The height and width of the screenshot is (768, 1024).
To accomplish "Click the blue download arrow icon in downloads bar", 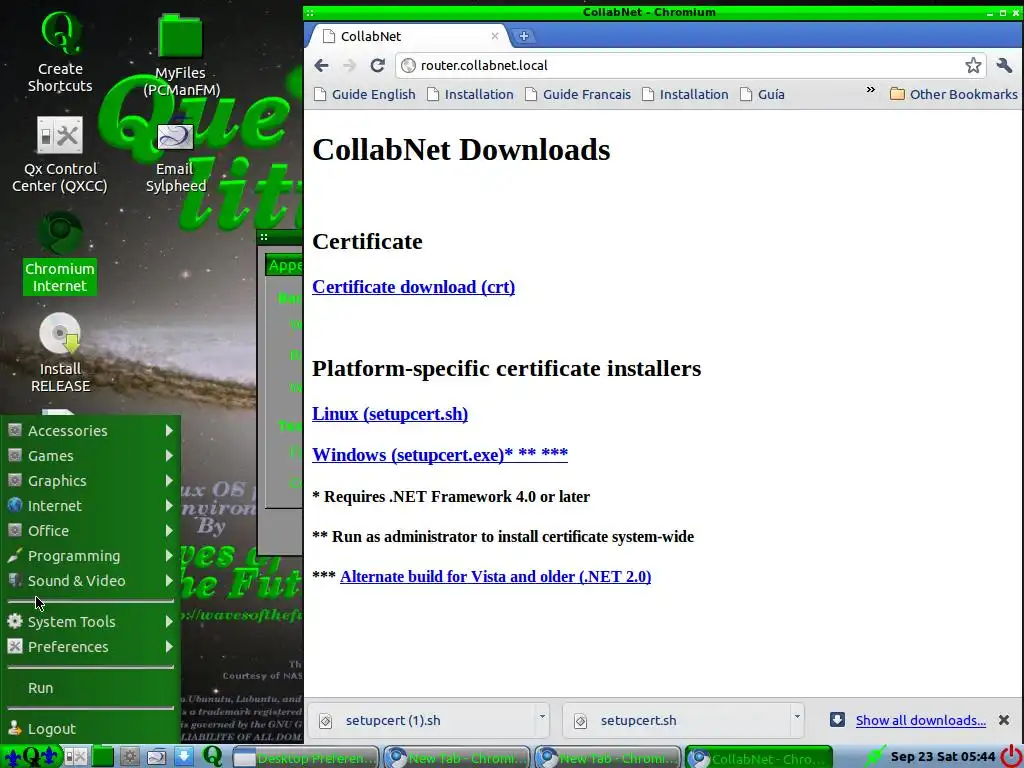I will tap(837, 720).
